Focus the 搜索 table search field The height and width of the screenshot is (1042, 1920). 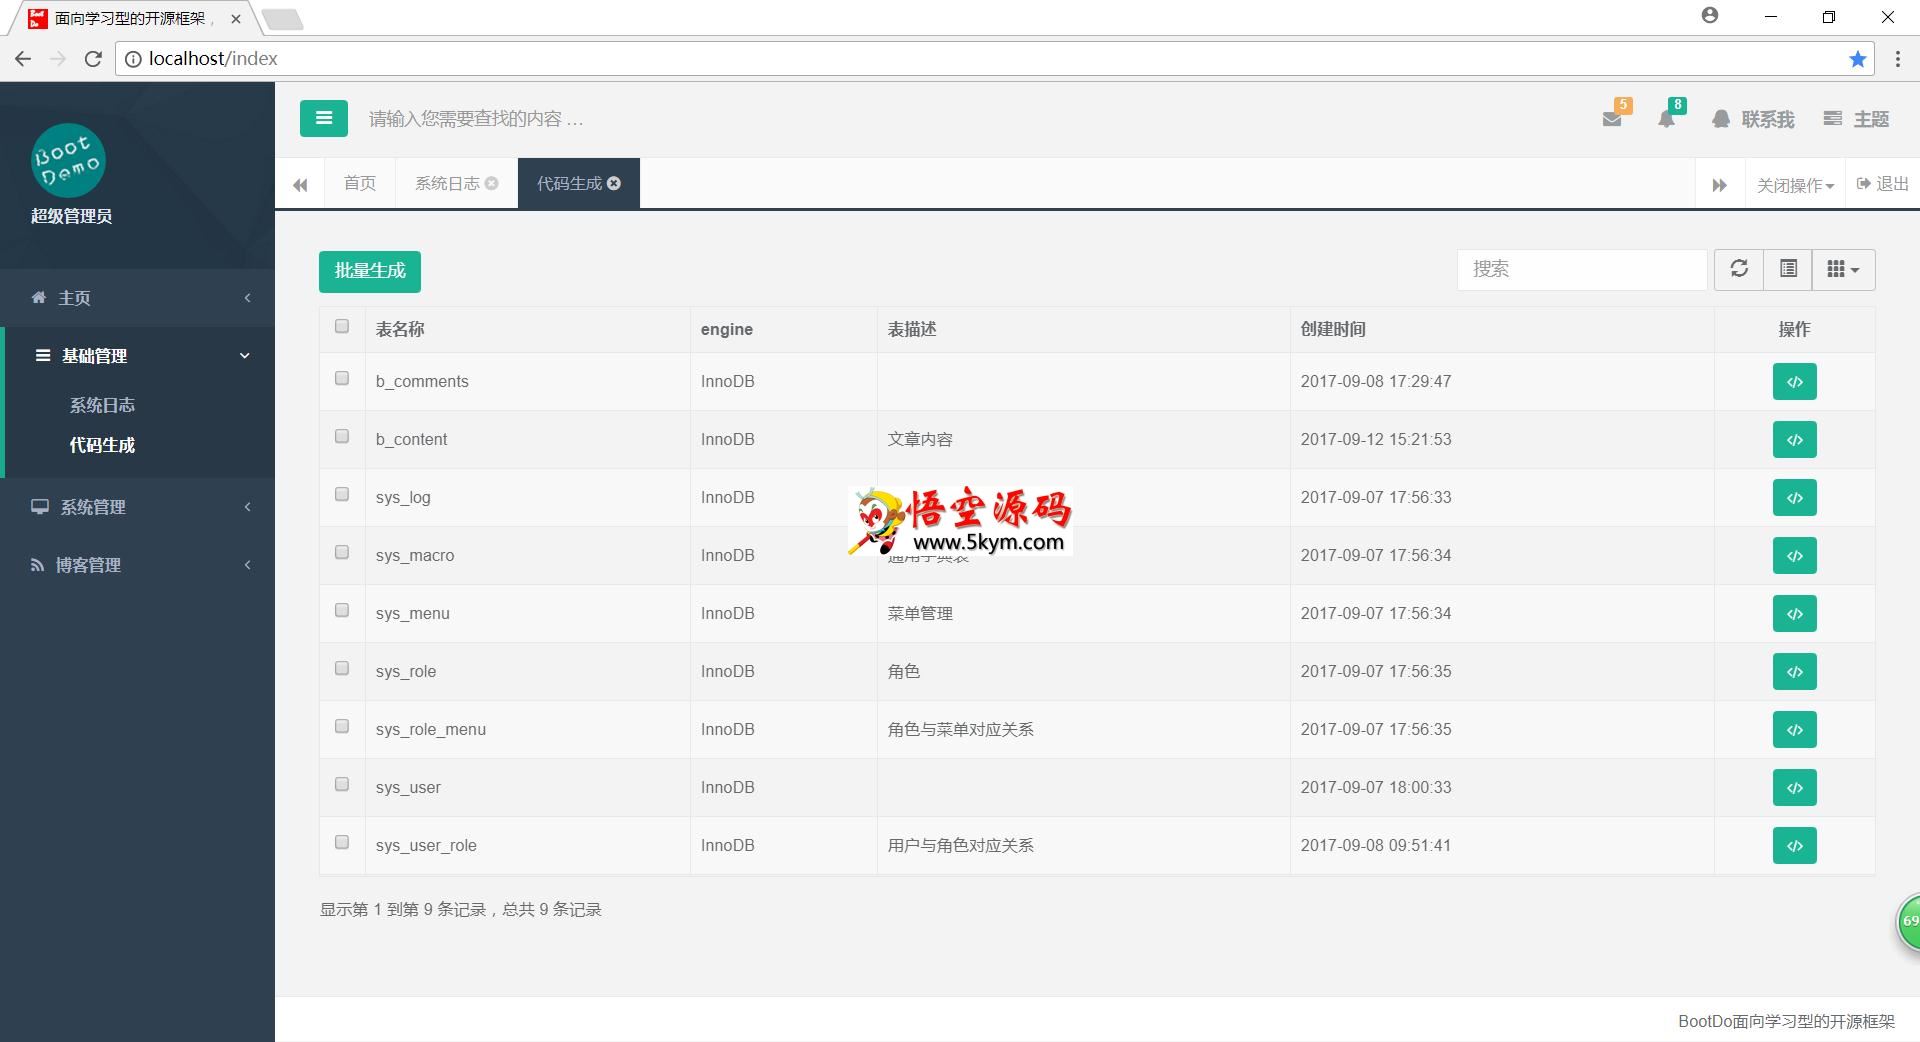pyautogui.click(x=1582, y=269)
